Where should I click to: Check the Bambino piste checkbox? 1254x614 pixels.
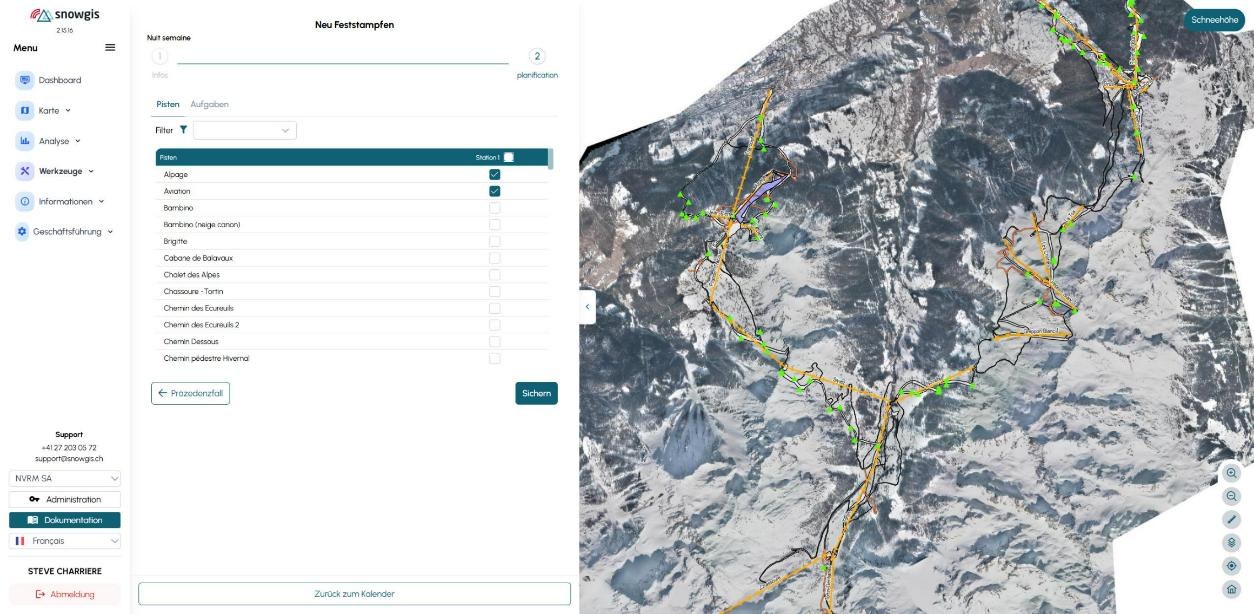point(494,208)
